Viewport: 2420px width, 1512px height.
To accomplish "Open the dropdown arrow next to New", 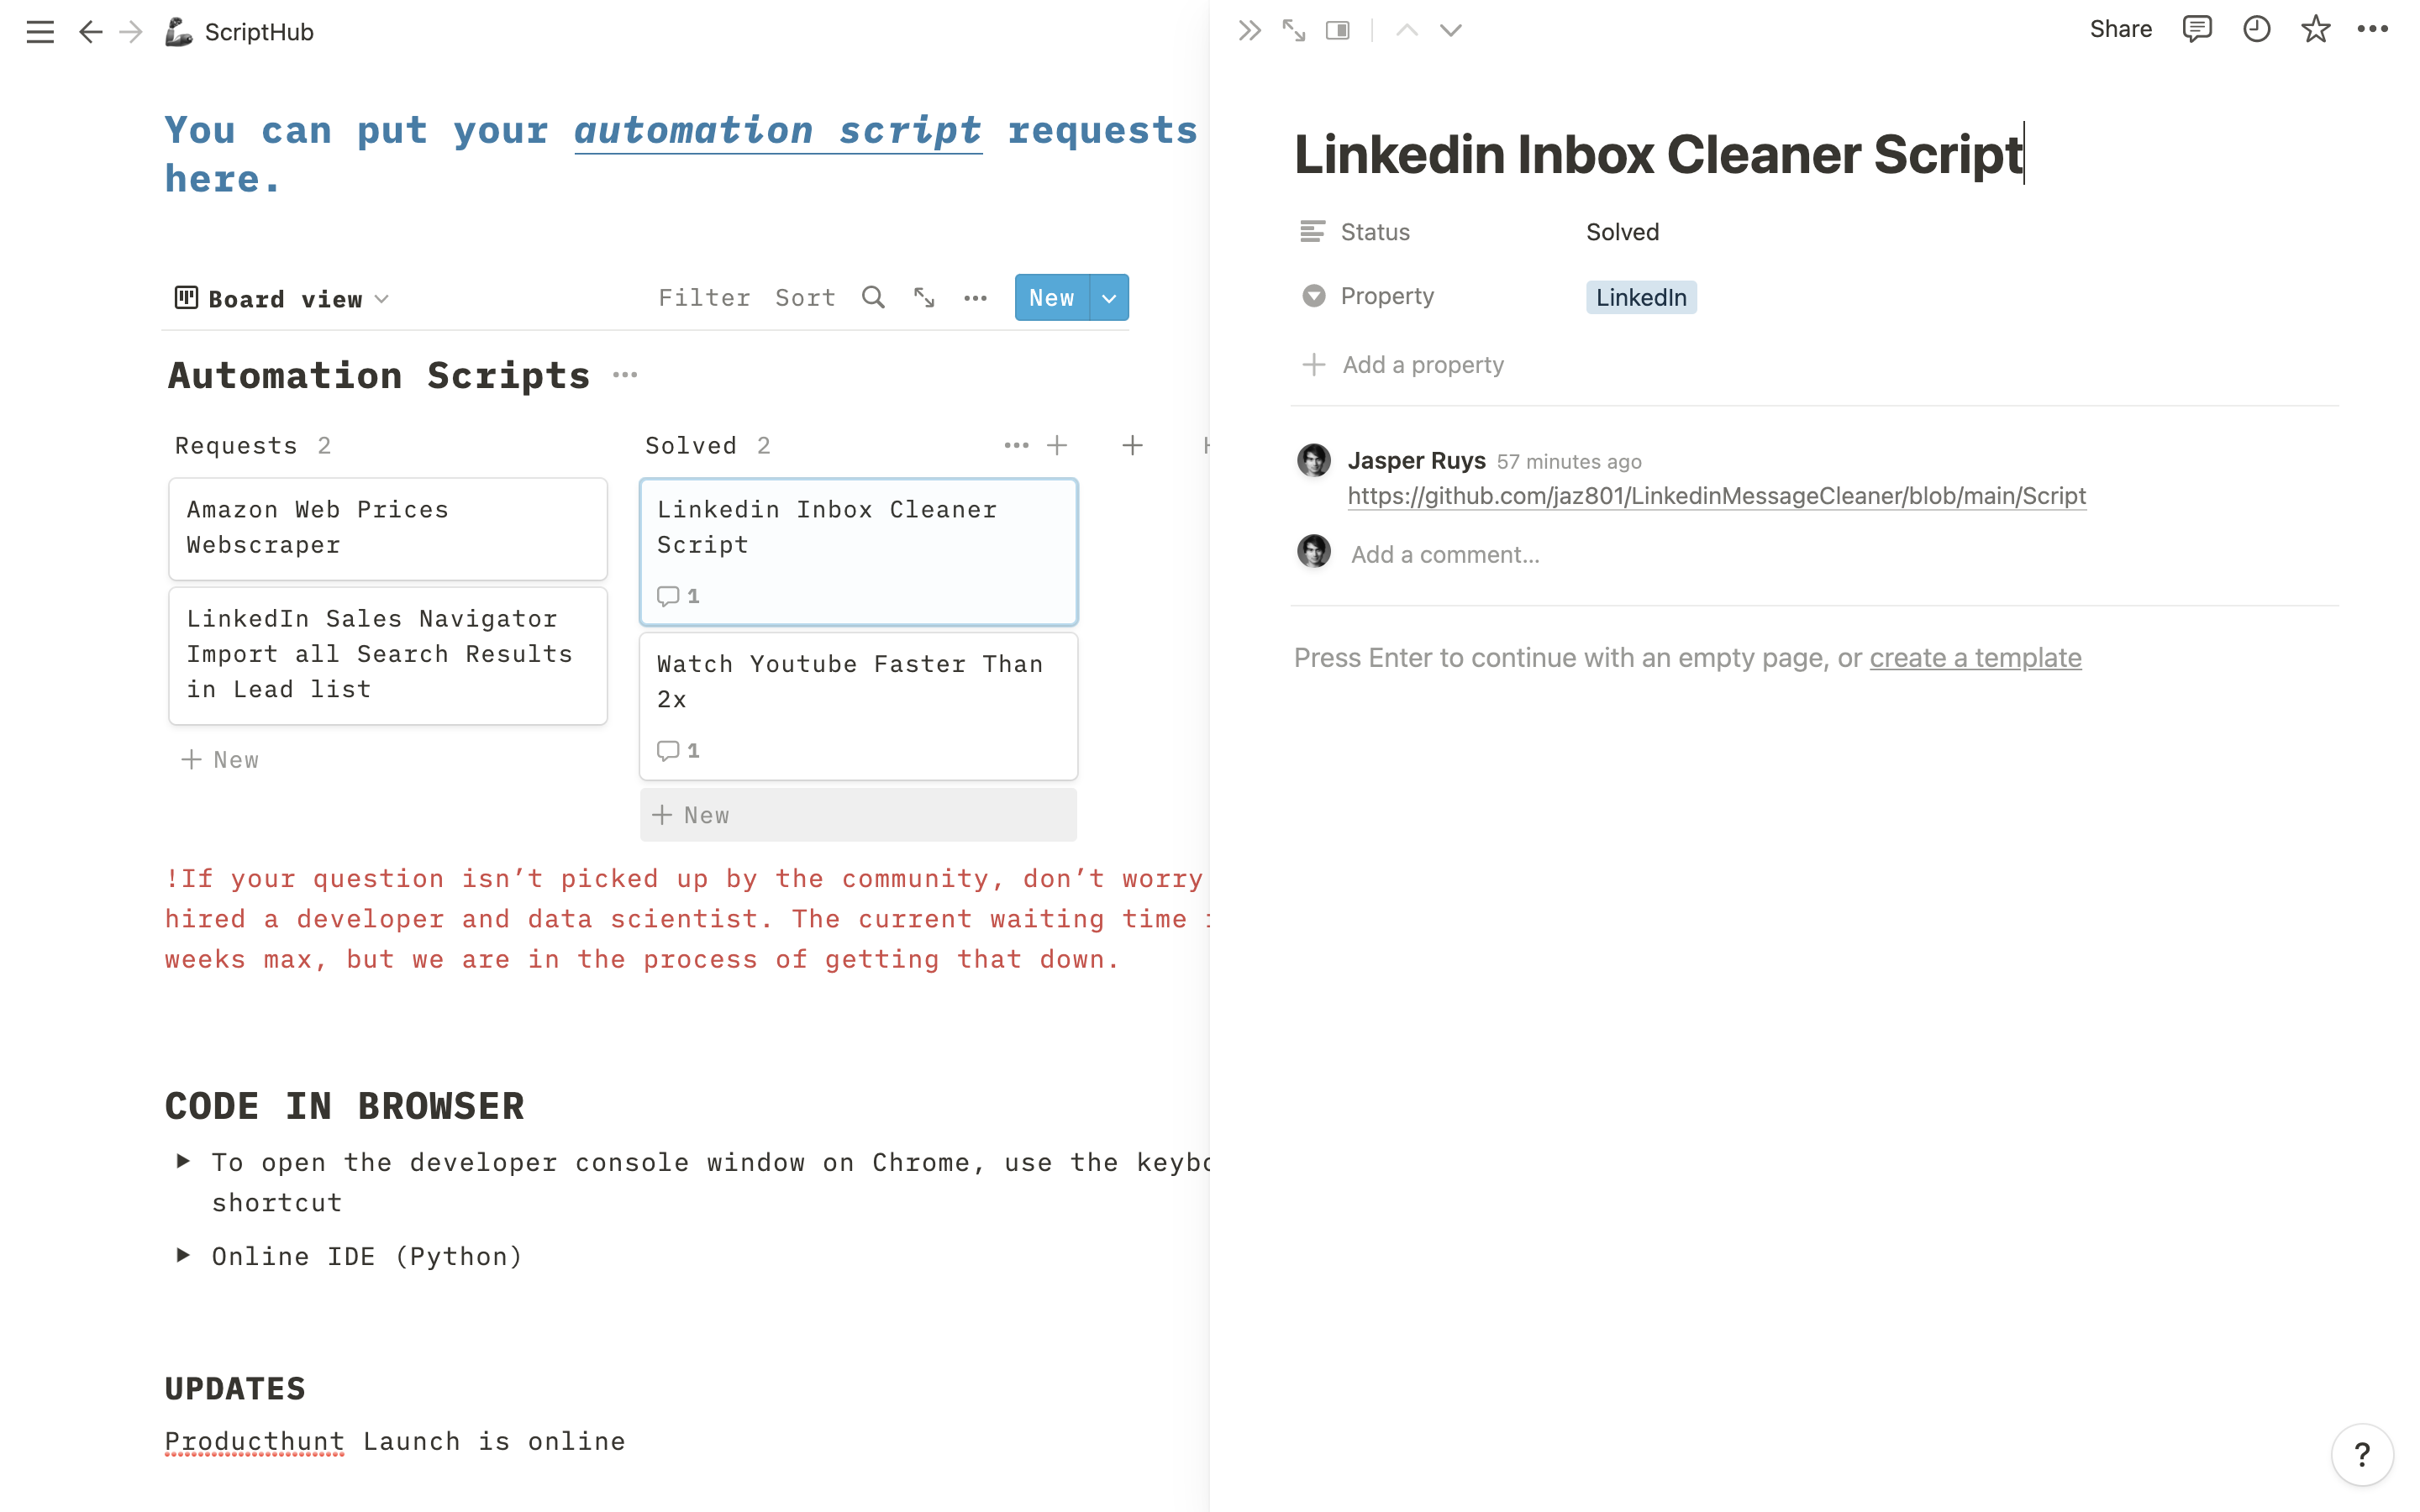I will pos(1109,298).
